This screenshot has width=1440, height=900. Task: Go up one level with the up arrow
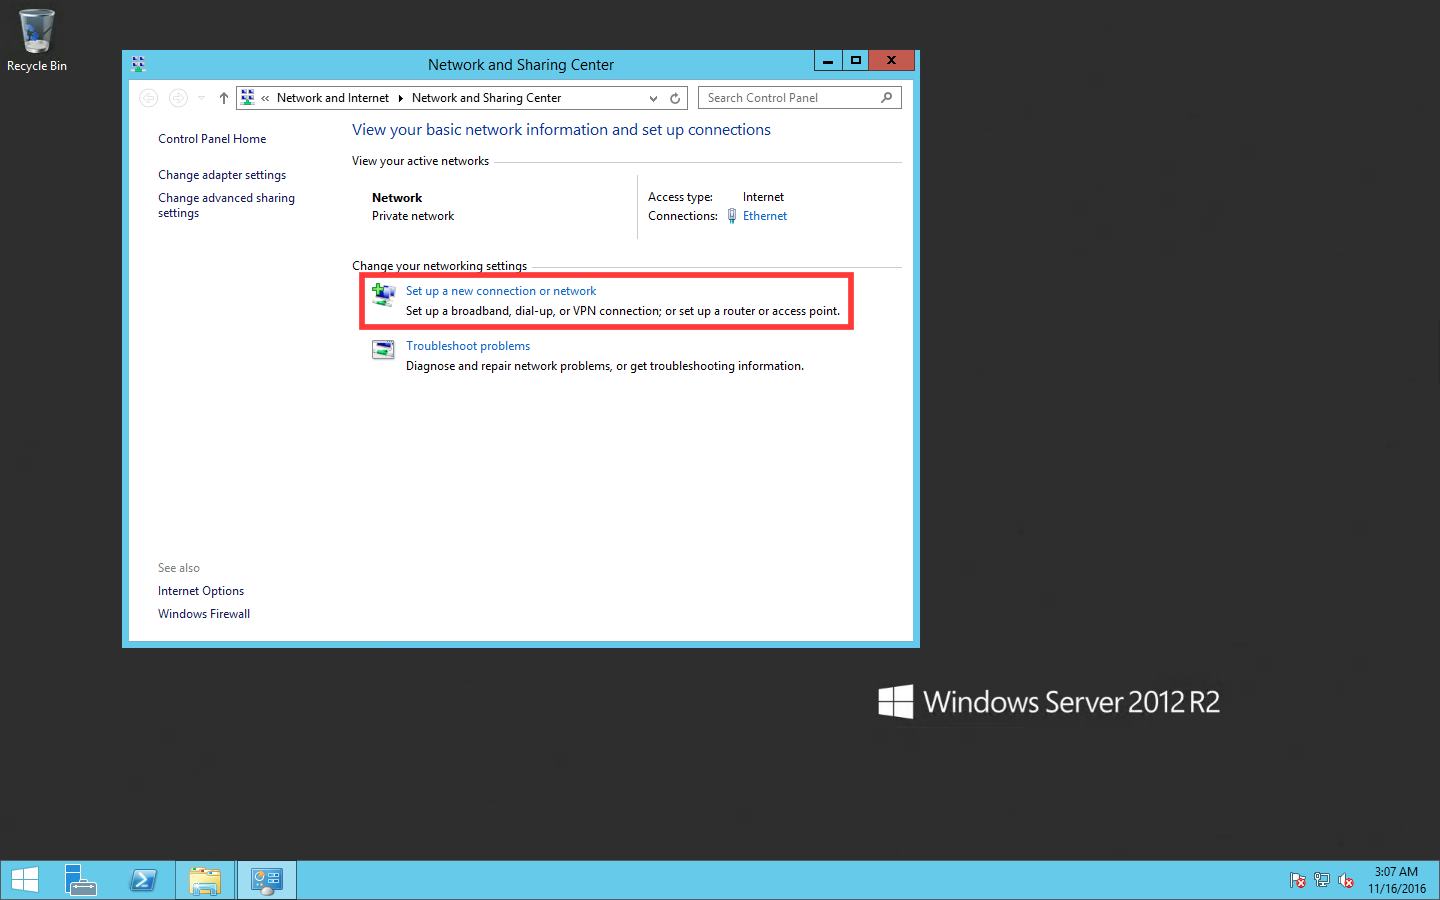[224, 98]
